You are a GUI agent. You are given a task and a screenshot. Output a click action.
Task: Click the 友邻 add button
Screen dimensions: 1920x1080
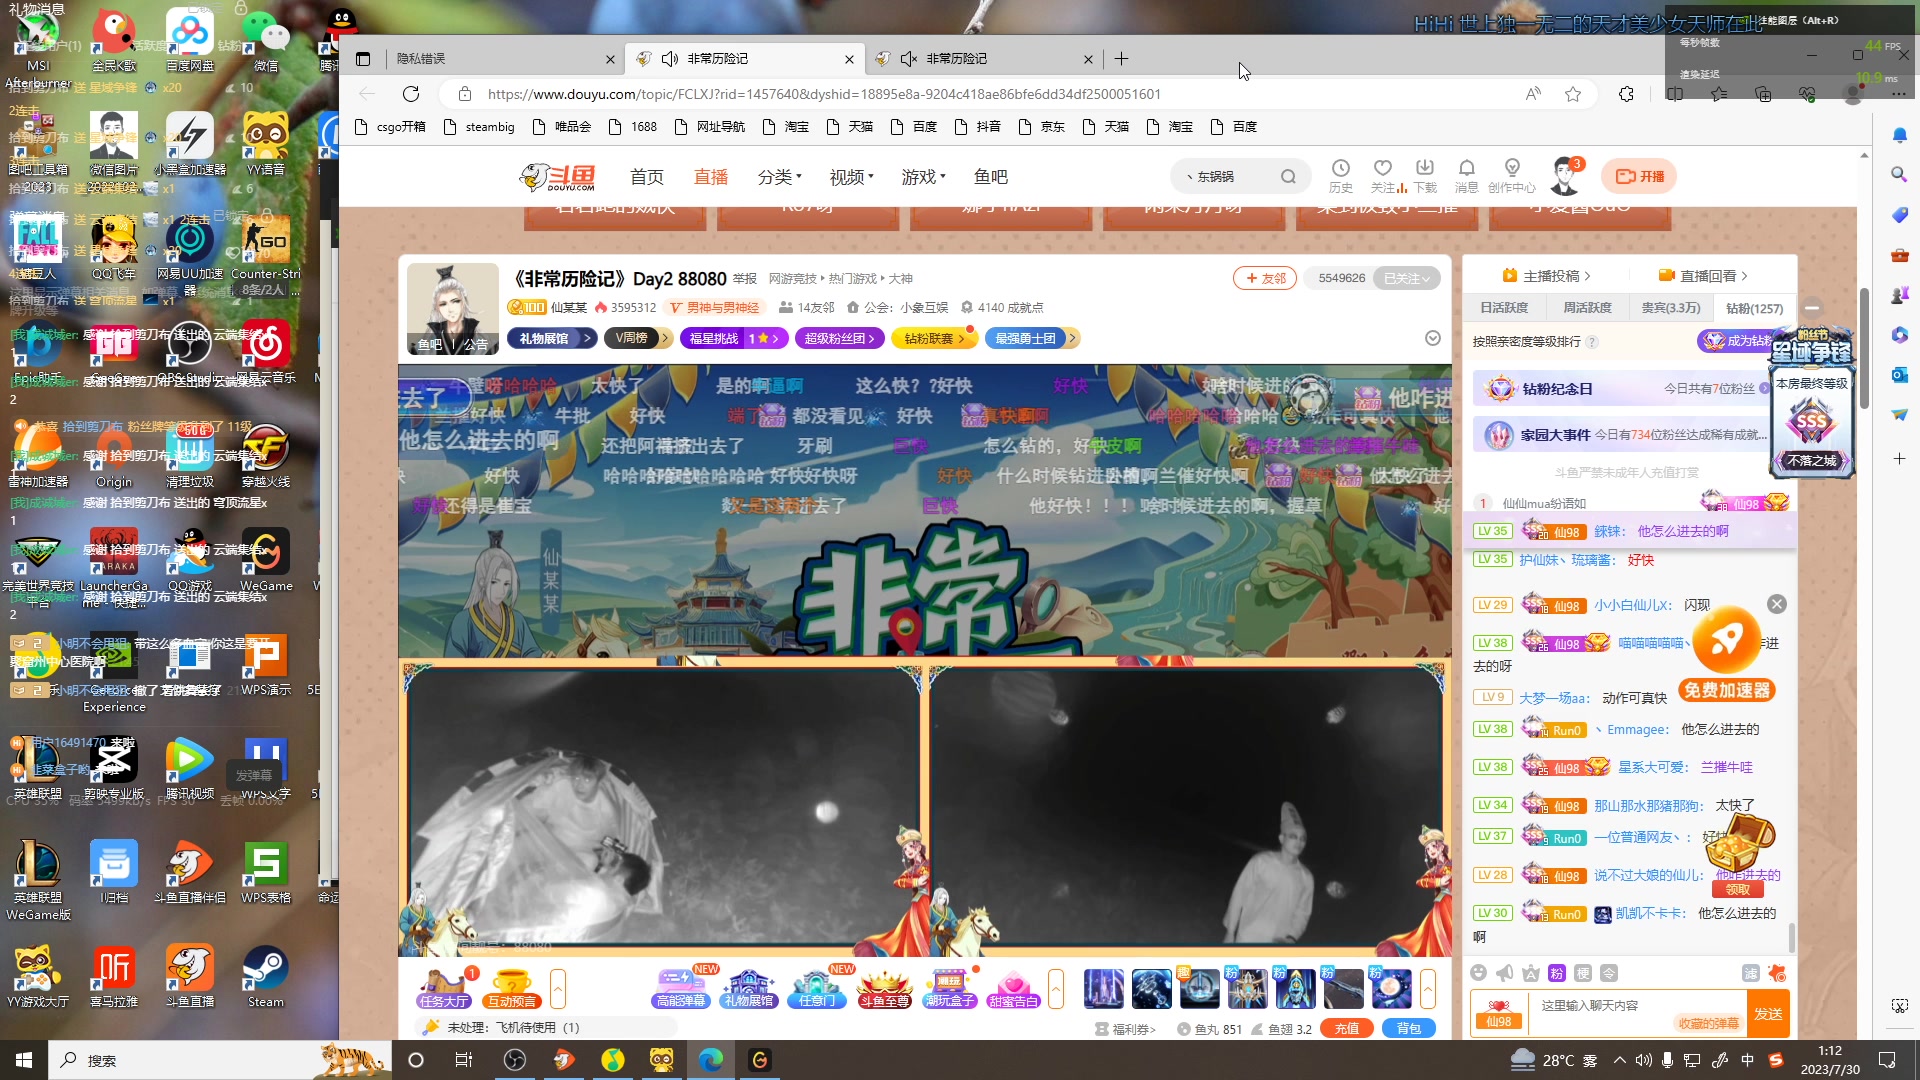point(1265,278)
